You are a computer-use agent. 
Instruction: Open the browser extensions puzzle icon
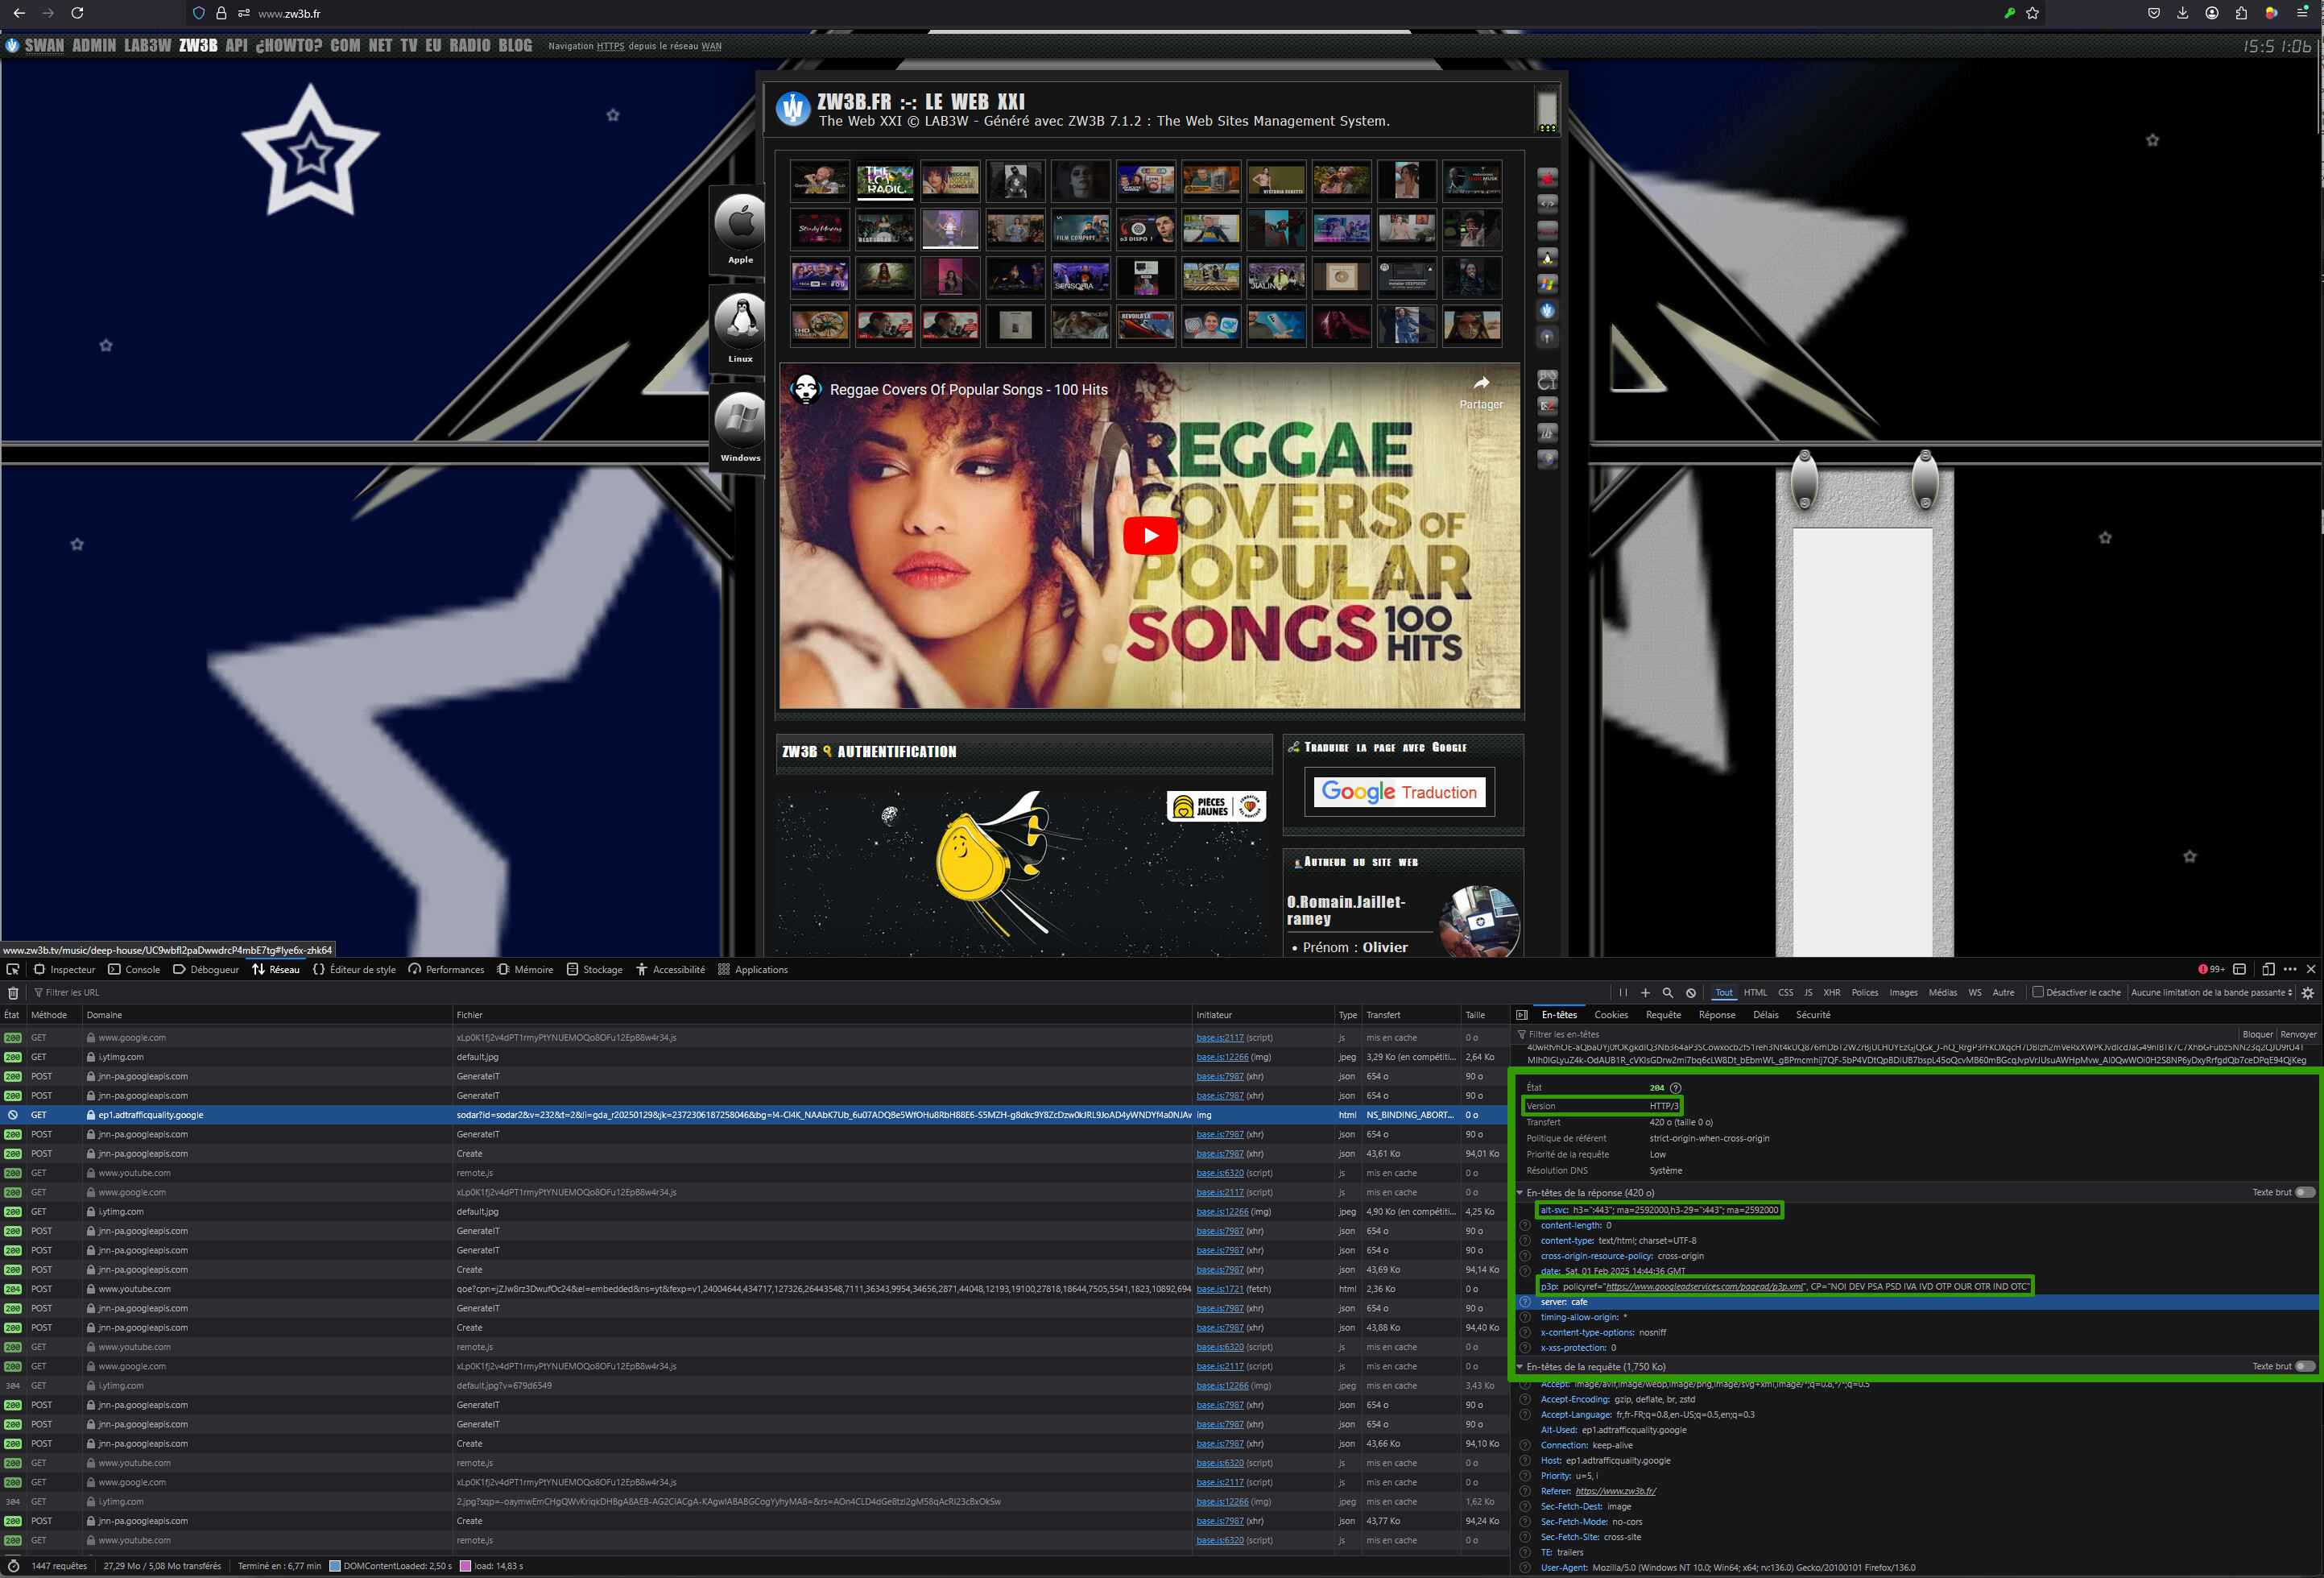[x=2241, y=13]
